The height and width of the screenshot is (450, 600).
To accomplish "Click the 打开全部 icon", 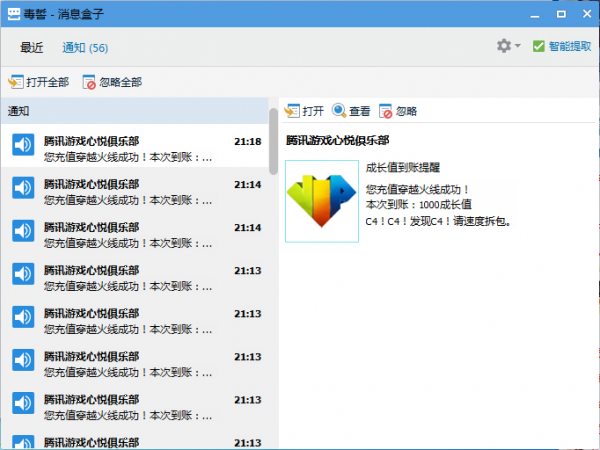I will tap(16, 82).
